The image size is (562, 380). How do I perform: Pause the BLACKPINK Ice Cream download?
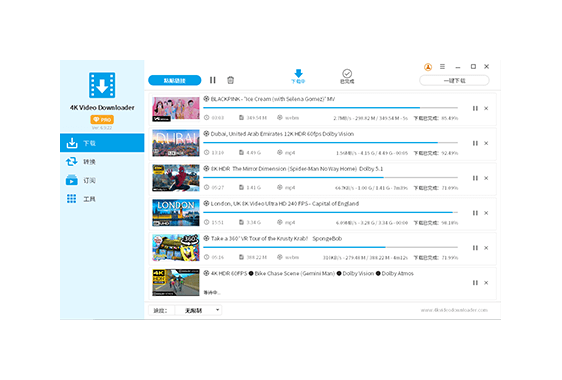coord(475,108)
